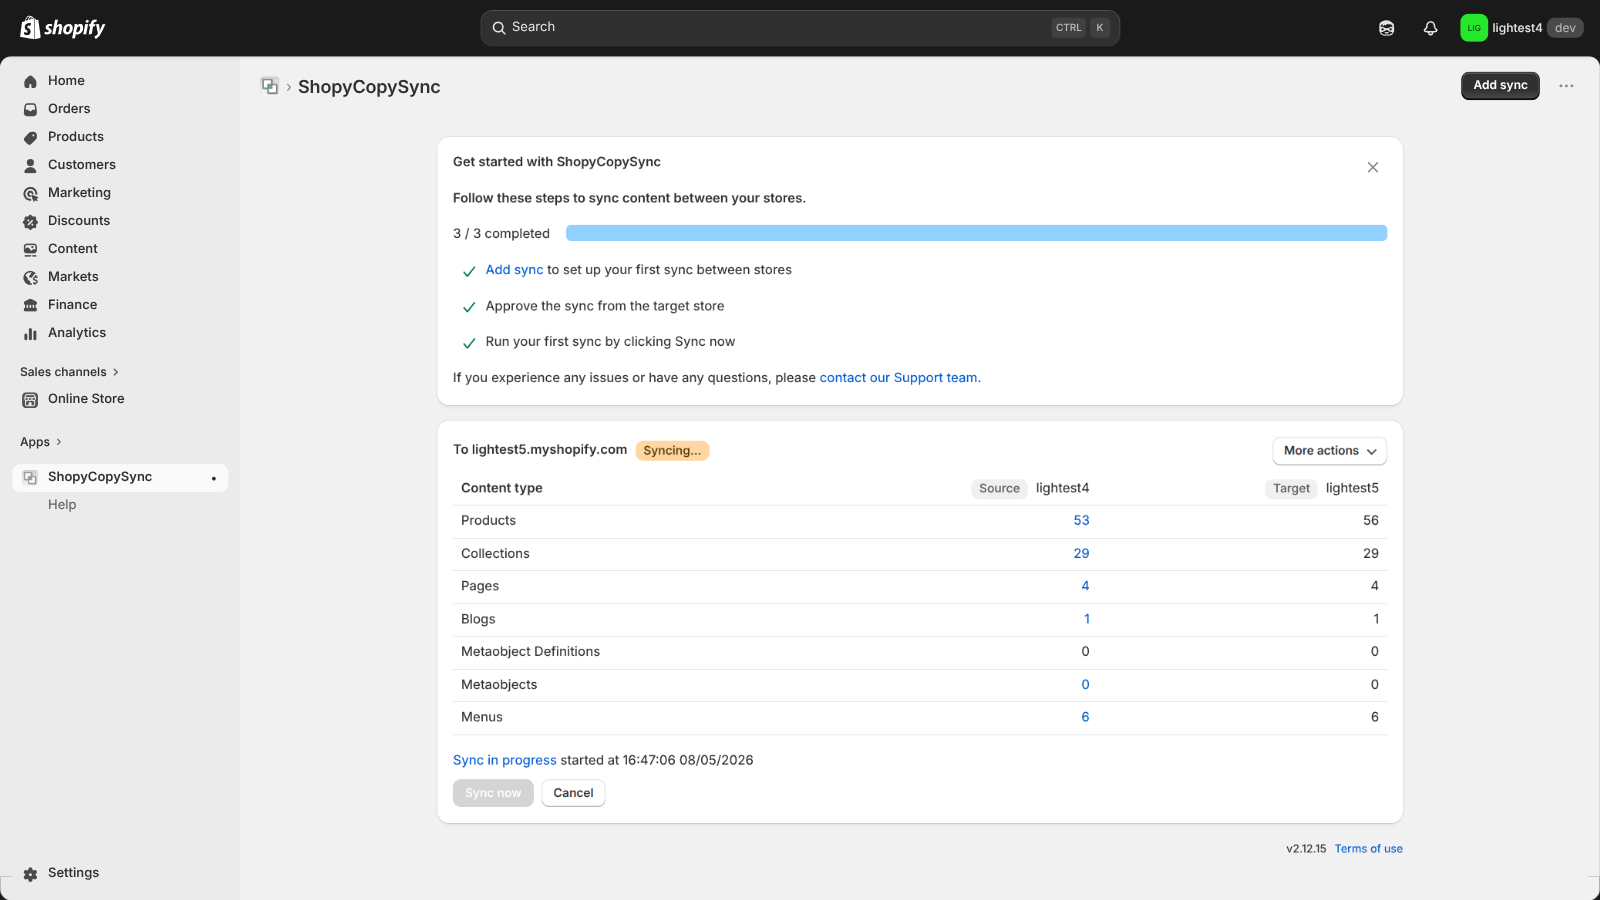Open the three-dot menu beside Add sync
The width and height of the screenshot is (1600, 900).
(1566, 86)
